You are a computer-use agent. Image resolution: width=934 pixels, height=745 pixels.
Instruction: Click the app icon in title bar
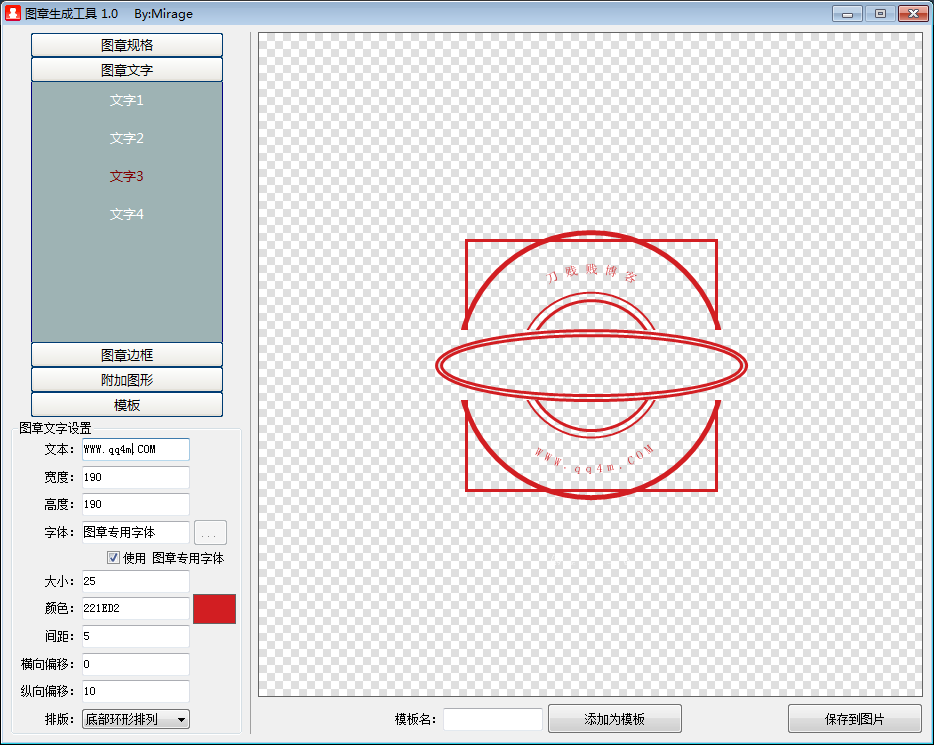pos(13,13)
